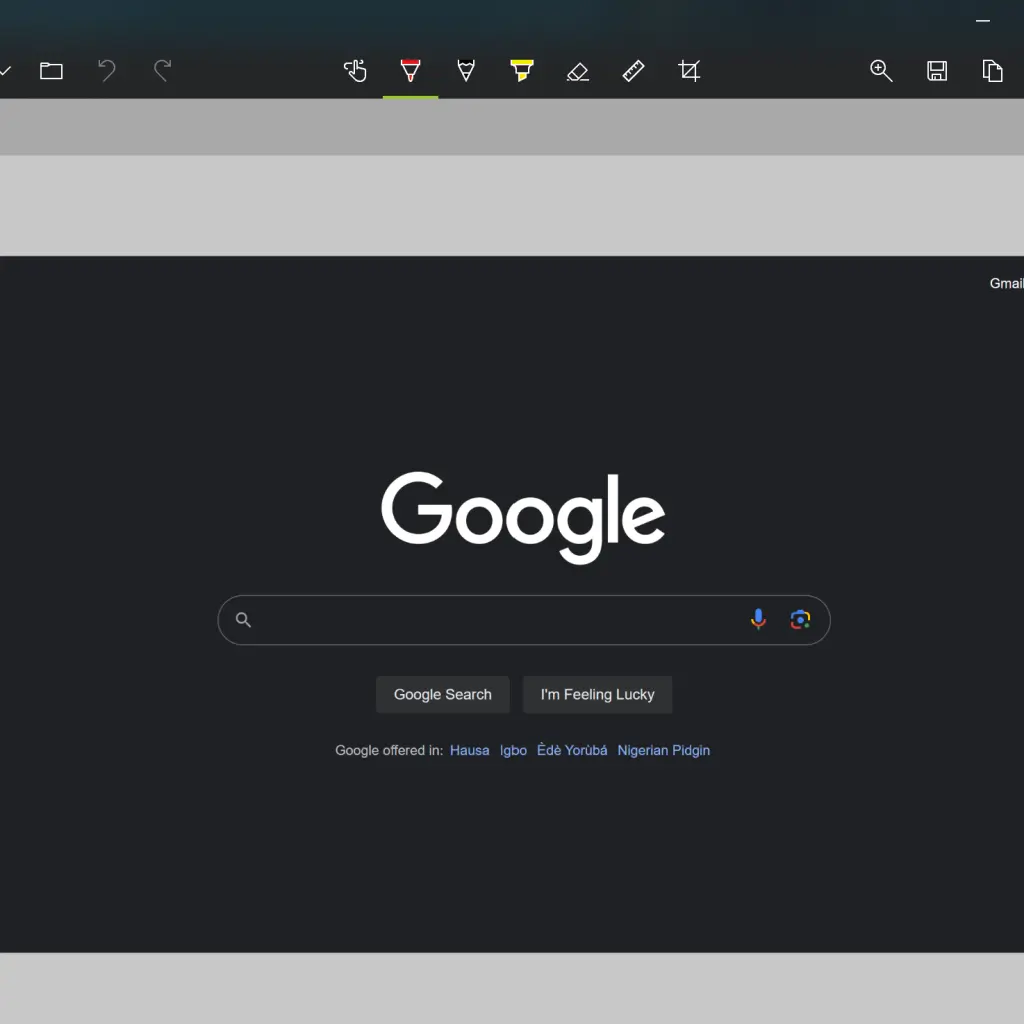
Task: Open Search by image camera icon
Action: click(x=800, y=619)
